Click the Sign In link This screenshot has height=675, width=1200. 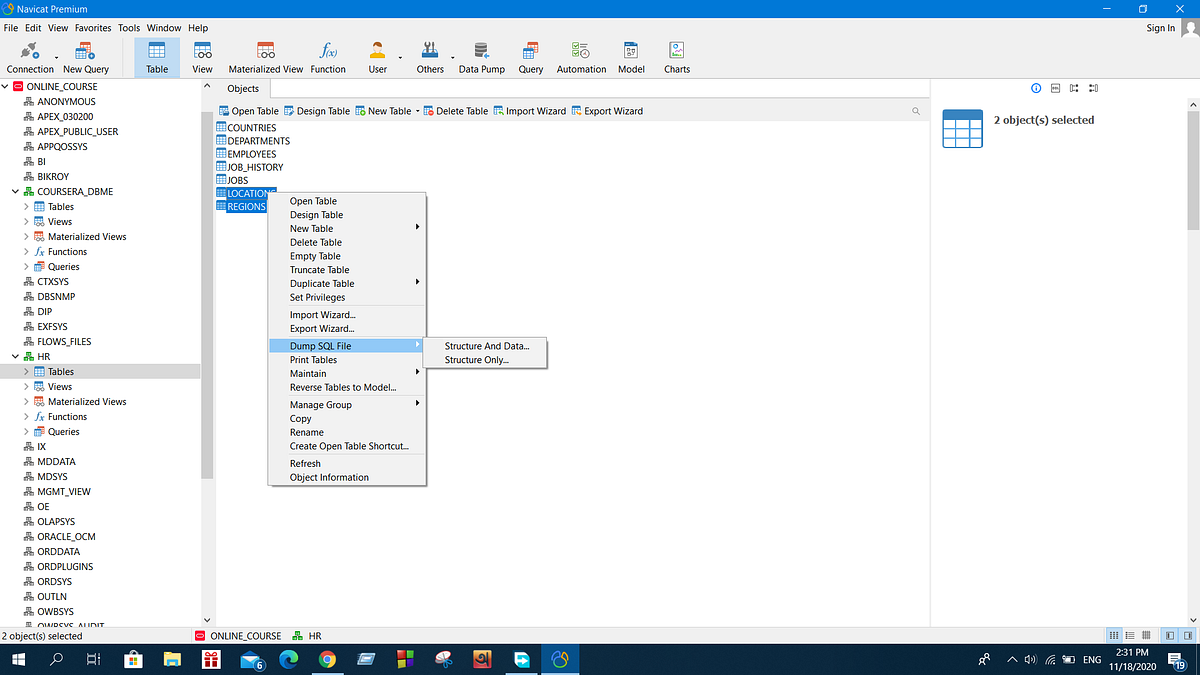[1160, 27]
